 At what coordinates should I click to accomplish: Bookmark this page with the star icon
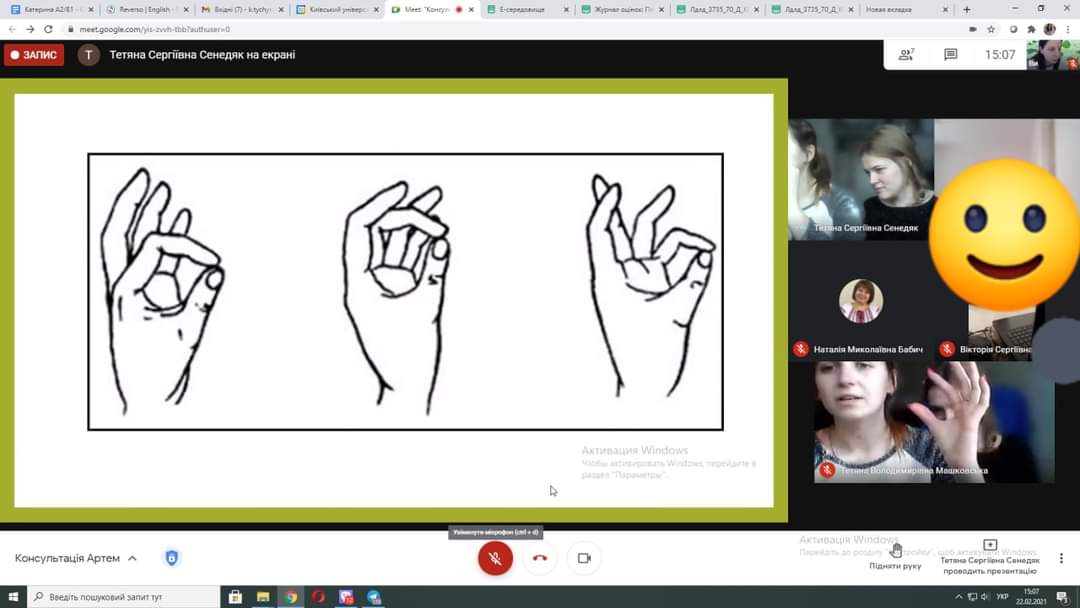tap(991, 30)
